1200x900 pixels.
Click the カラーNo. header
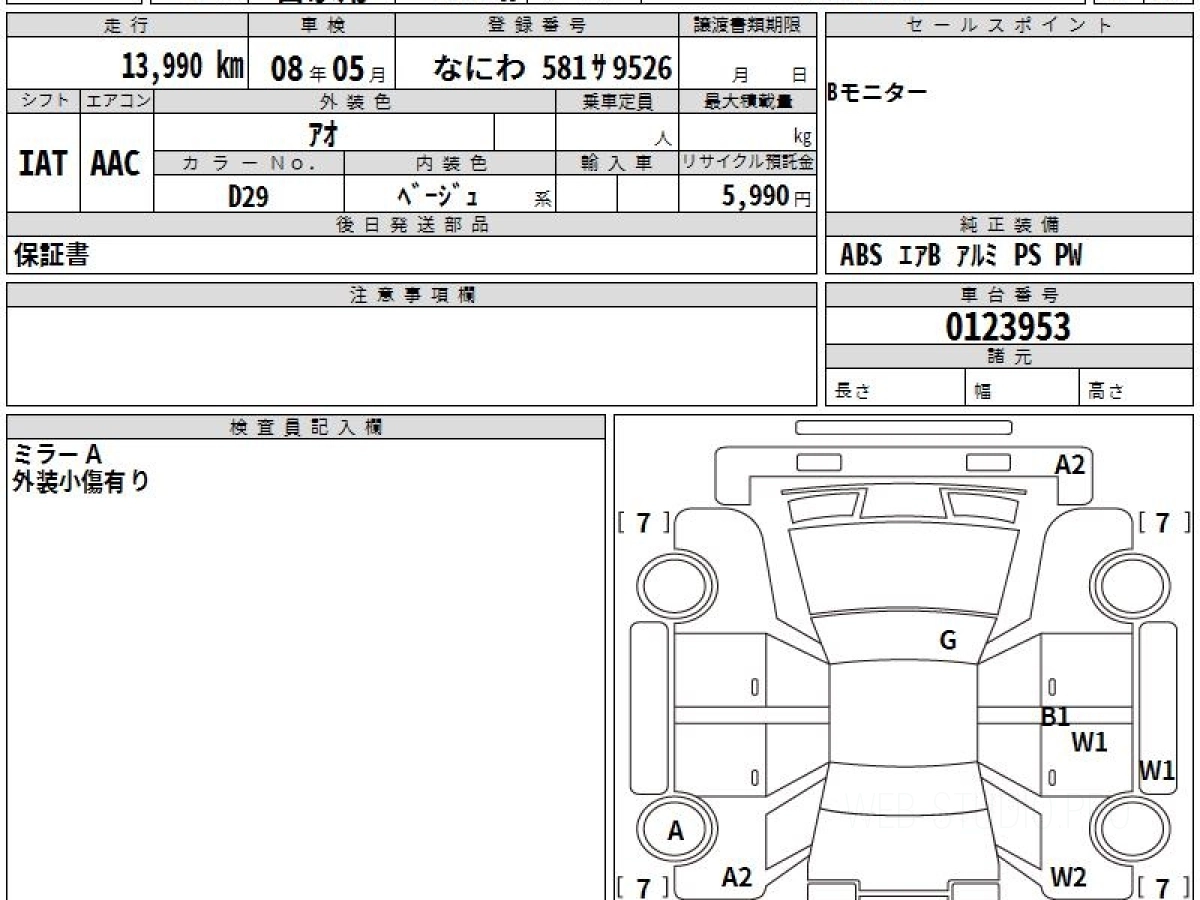[x=249, y=164]
